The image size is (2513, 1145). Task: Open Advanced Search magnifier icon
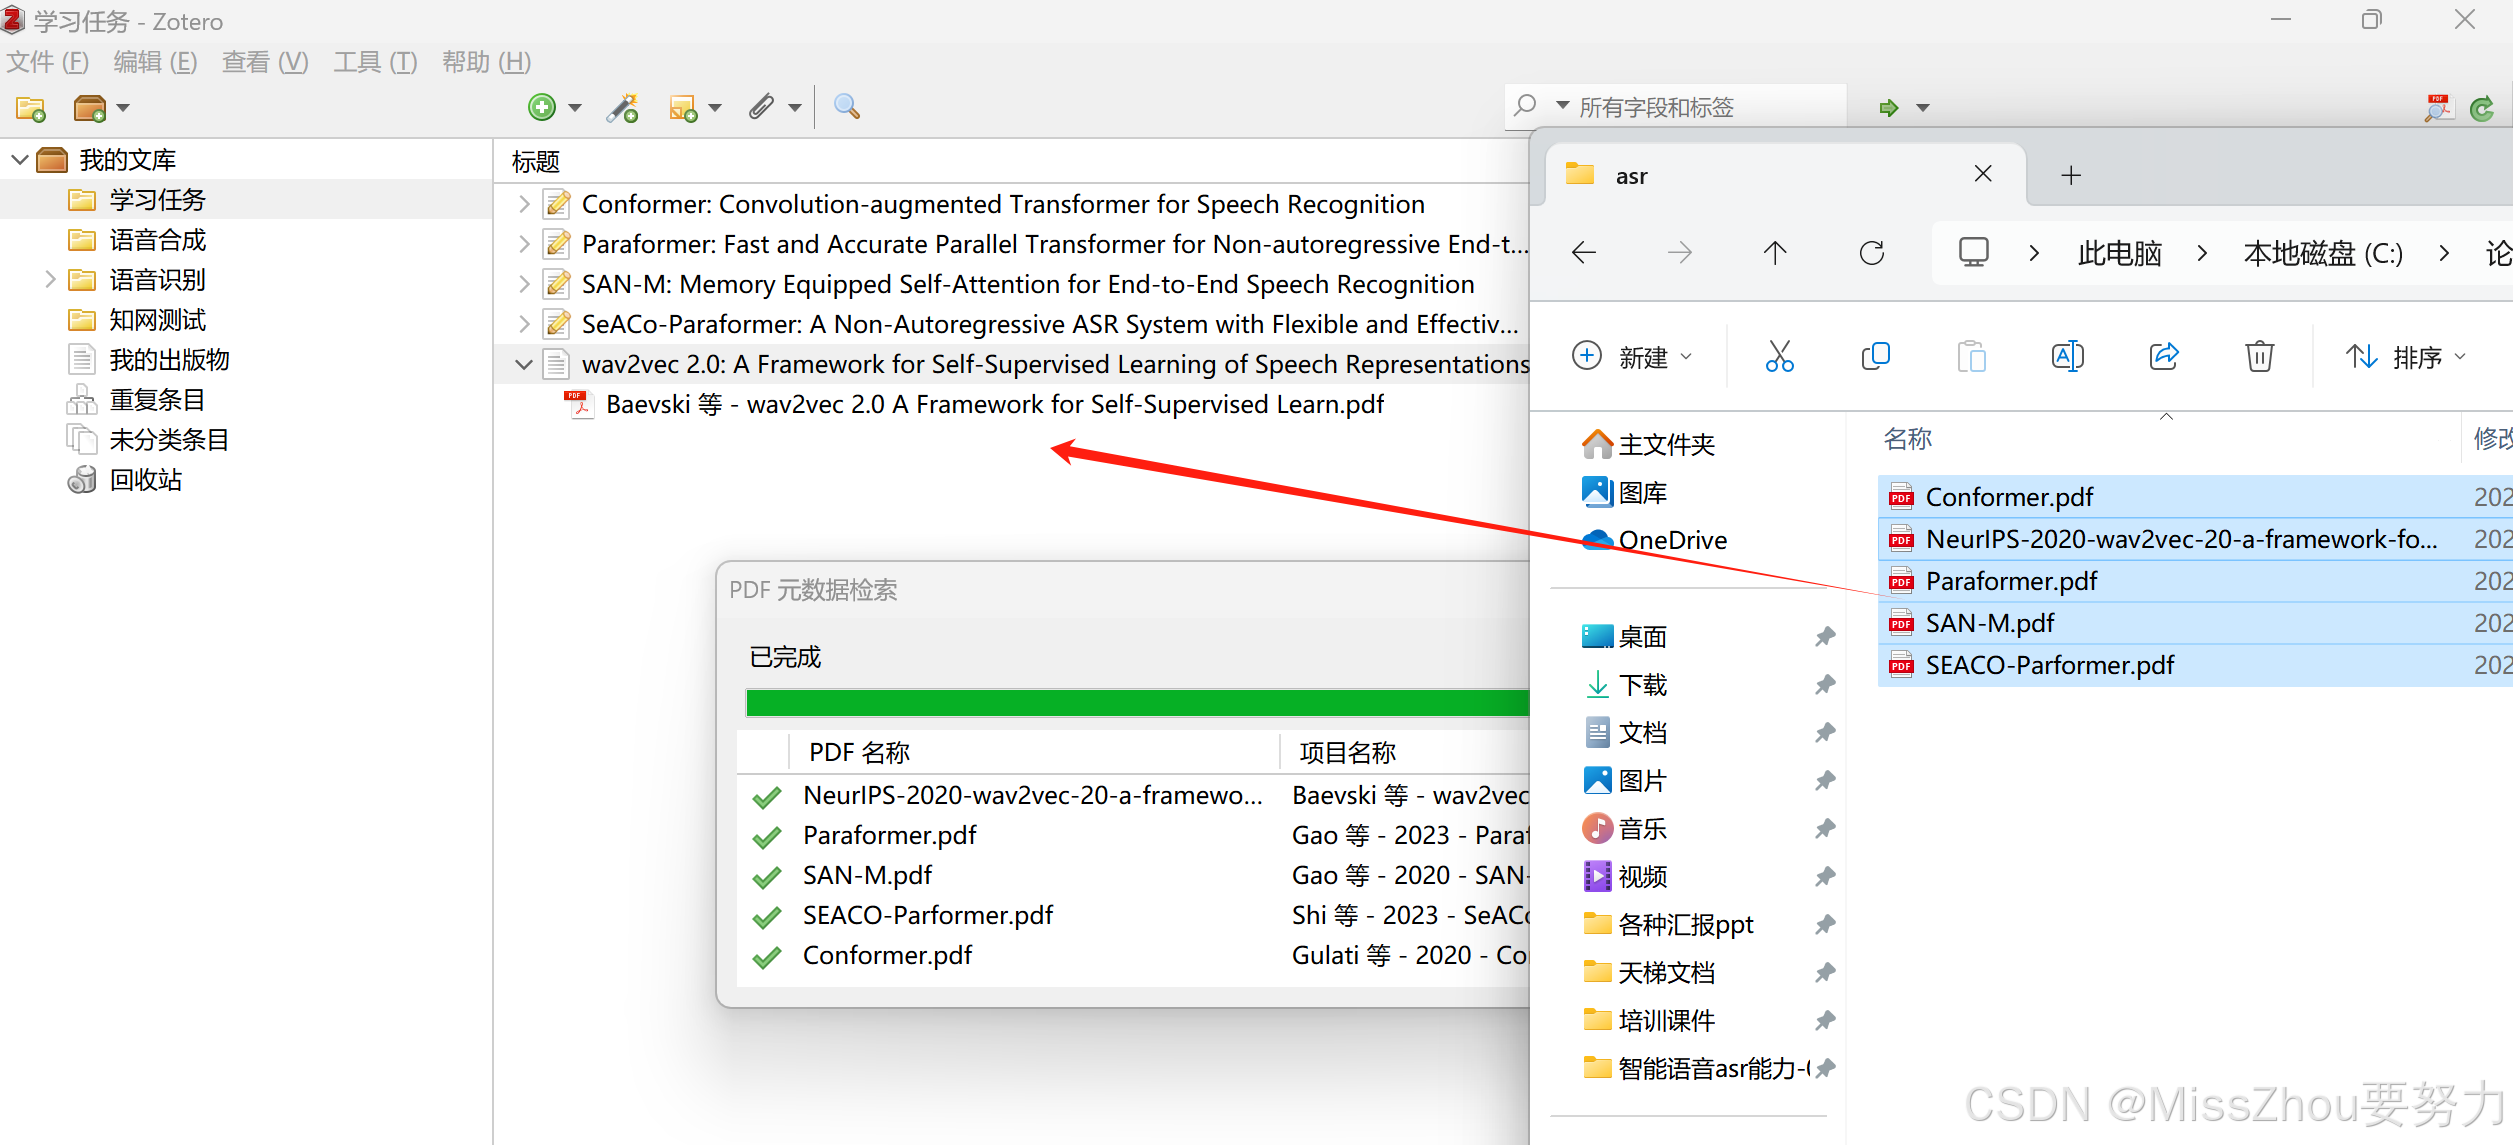(846, 106)
